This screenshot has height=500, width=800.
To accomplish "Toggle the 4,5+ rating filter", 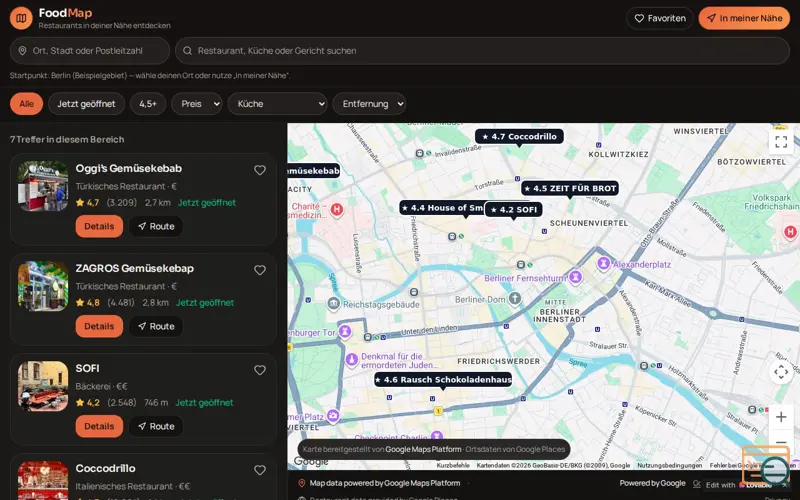I will (x=148, y=104).
